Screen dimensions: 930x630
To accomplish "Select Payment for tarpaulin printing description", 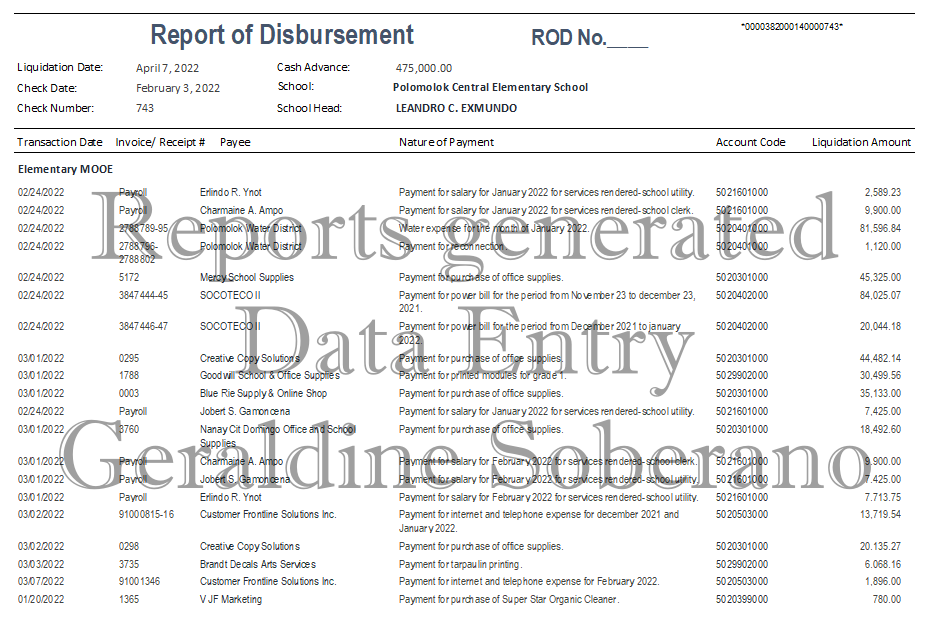I will pos(460,564).
